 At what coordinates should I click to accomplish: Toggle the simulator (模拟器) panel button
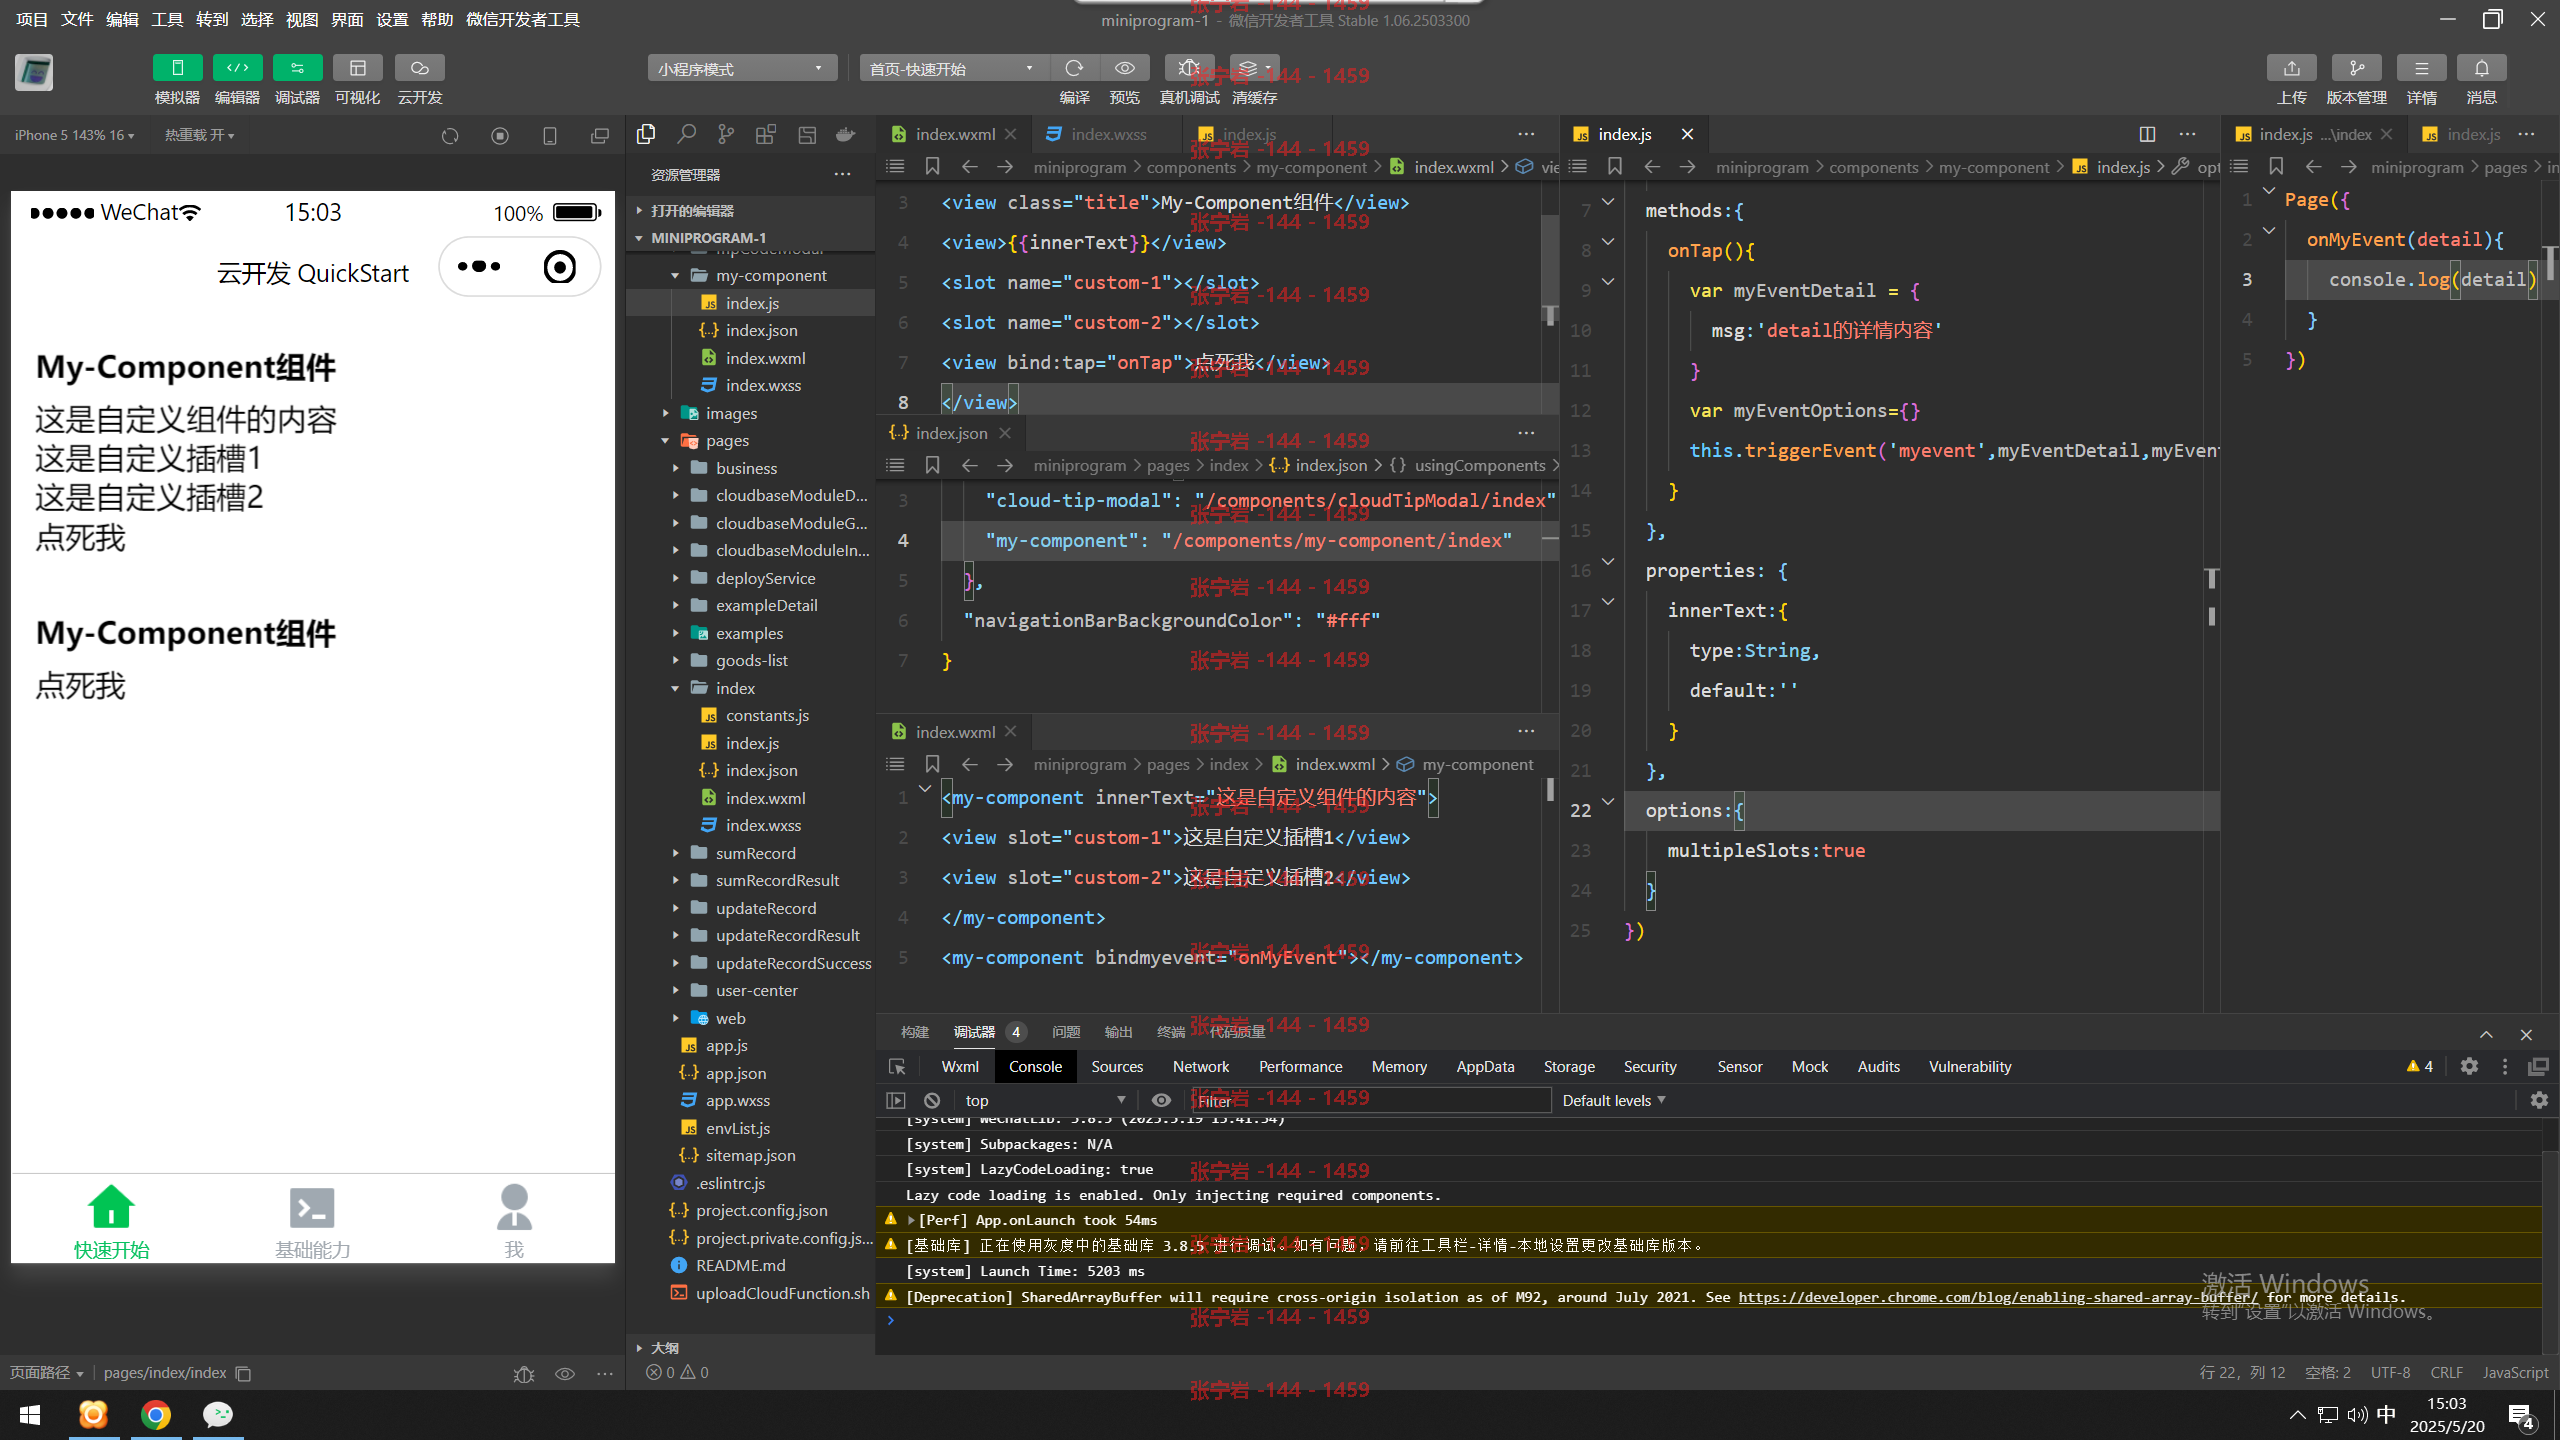pos(177,68)
